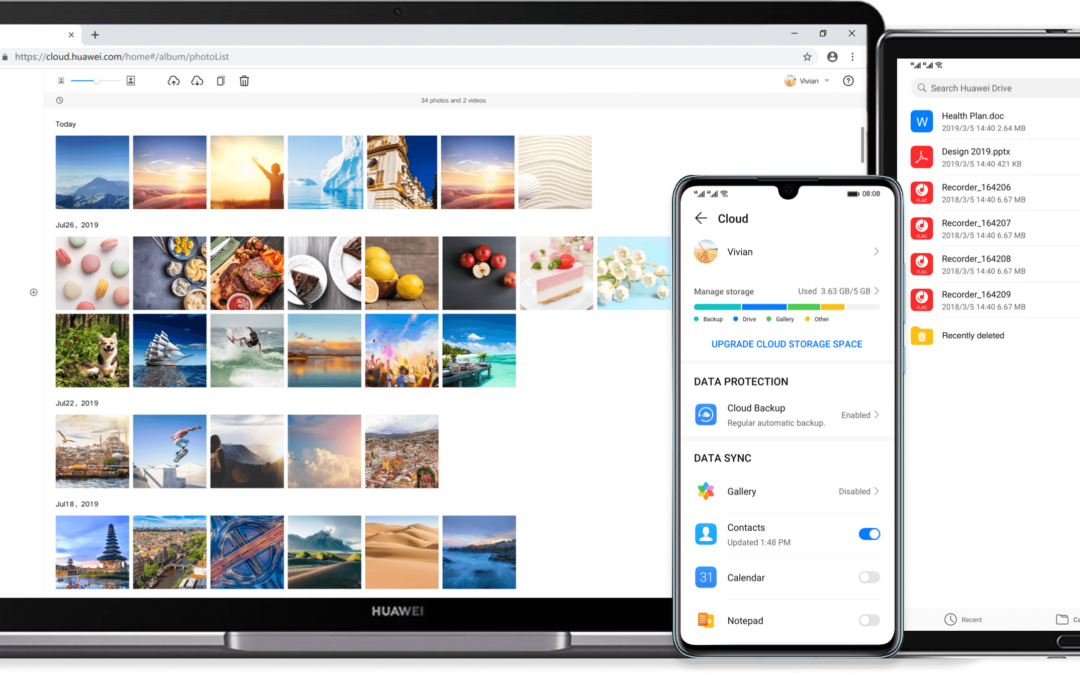Click the browser address bar URL

122,56
